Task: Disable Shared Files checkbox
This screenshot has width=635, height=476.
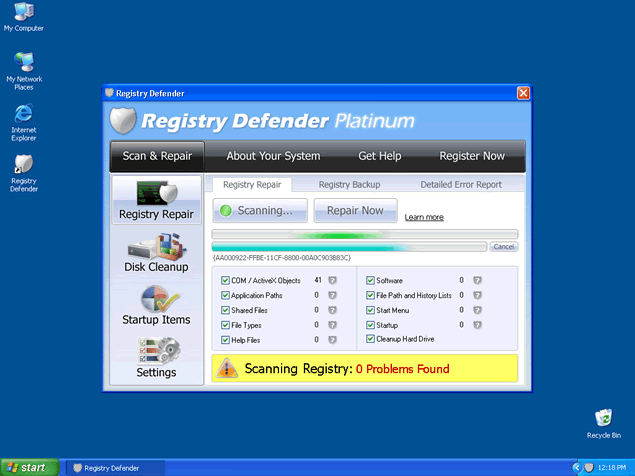Action: point(225,310)
